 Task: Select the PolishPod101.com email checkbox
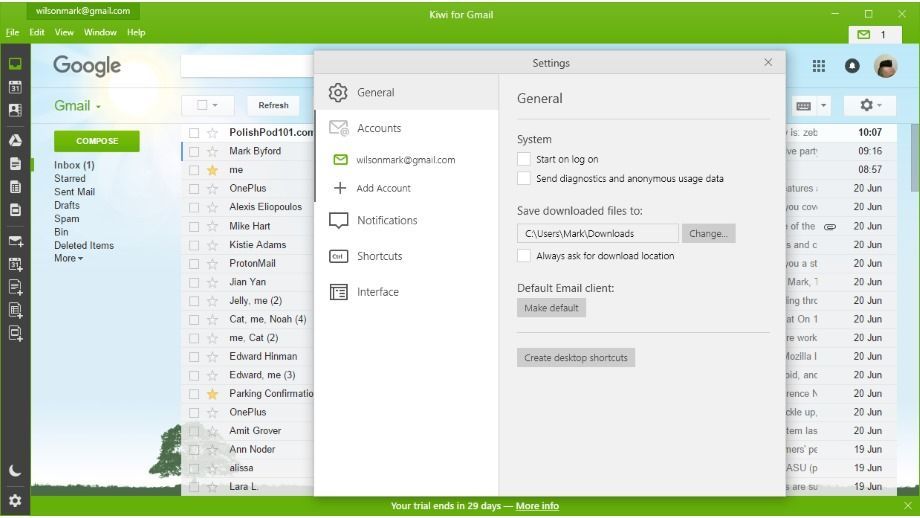(194, 133)
